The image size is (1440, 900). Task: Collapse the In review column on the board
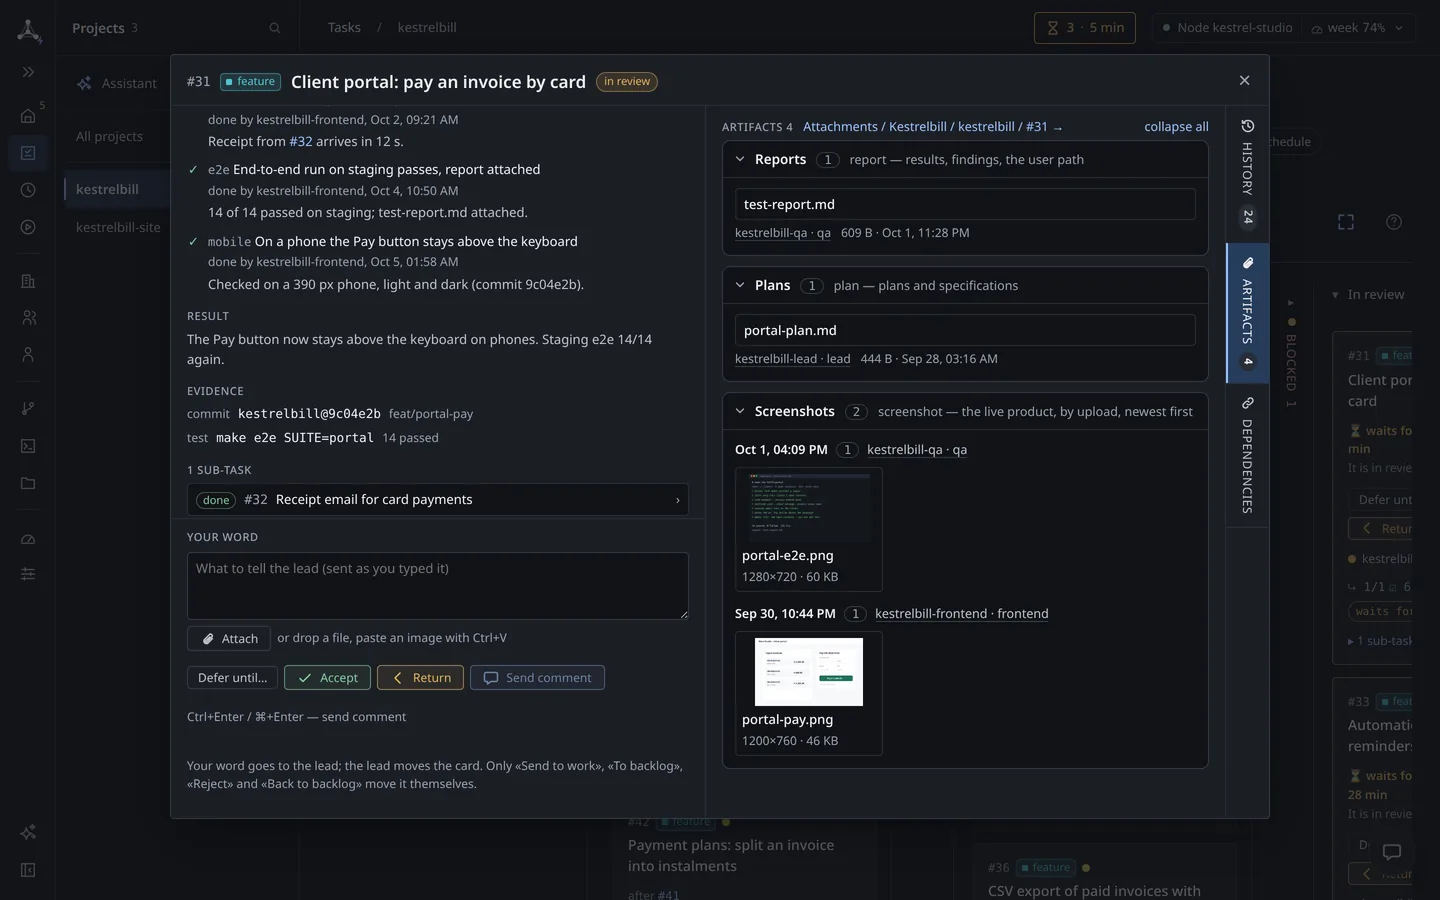(x=1335, y=295)
